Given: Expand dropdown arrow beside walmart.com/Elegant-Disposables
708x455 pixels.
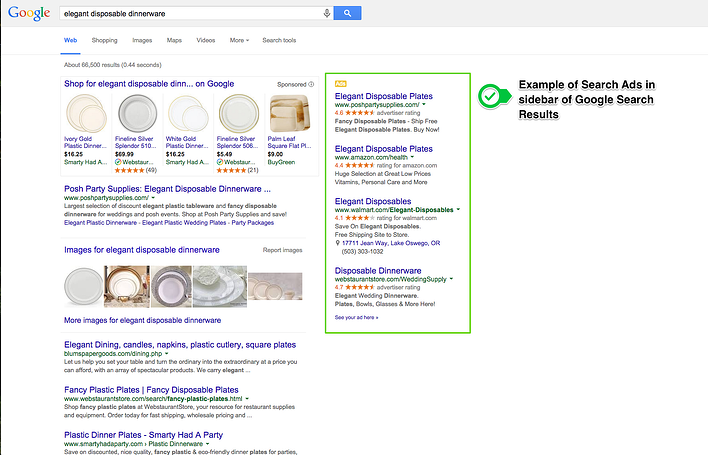Looking at the screenshot, I should coord(458,209).
